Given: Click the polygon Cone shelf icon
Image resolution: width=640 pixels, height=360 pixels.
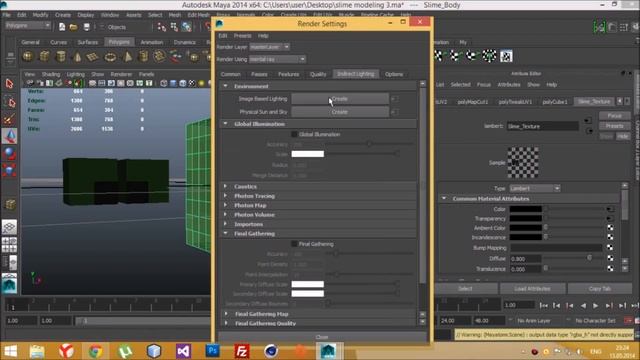Looking at the screenshot, I should [77, 56].
